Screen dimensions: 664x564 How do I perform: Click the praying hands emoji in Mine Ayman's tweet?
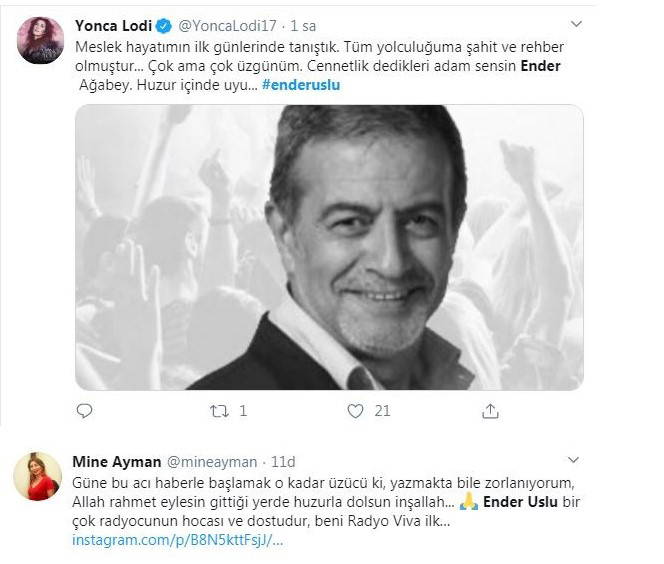point(469,502)
